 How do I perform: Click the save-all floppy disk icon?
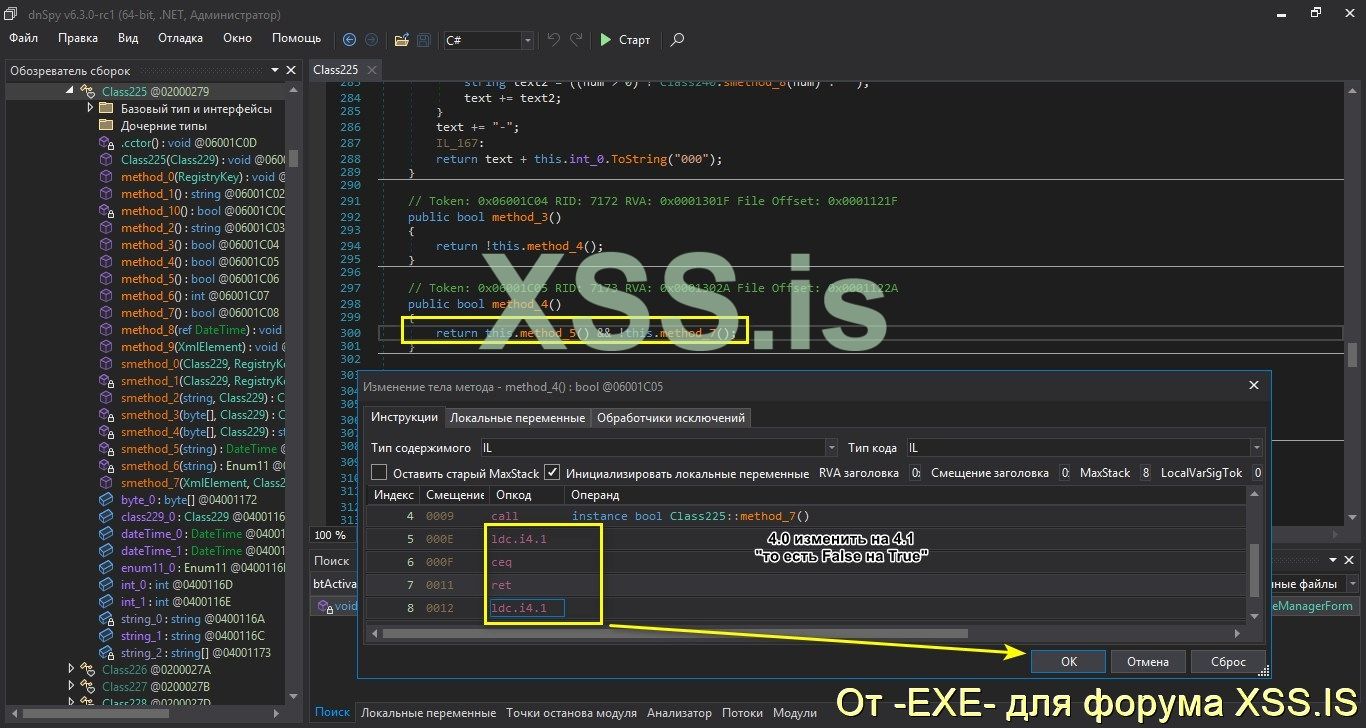point(423,40)
